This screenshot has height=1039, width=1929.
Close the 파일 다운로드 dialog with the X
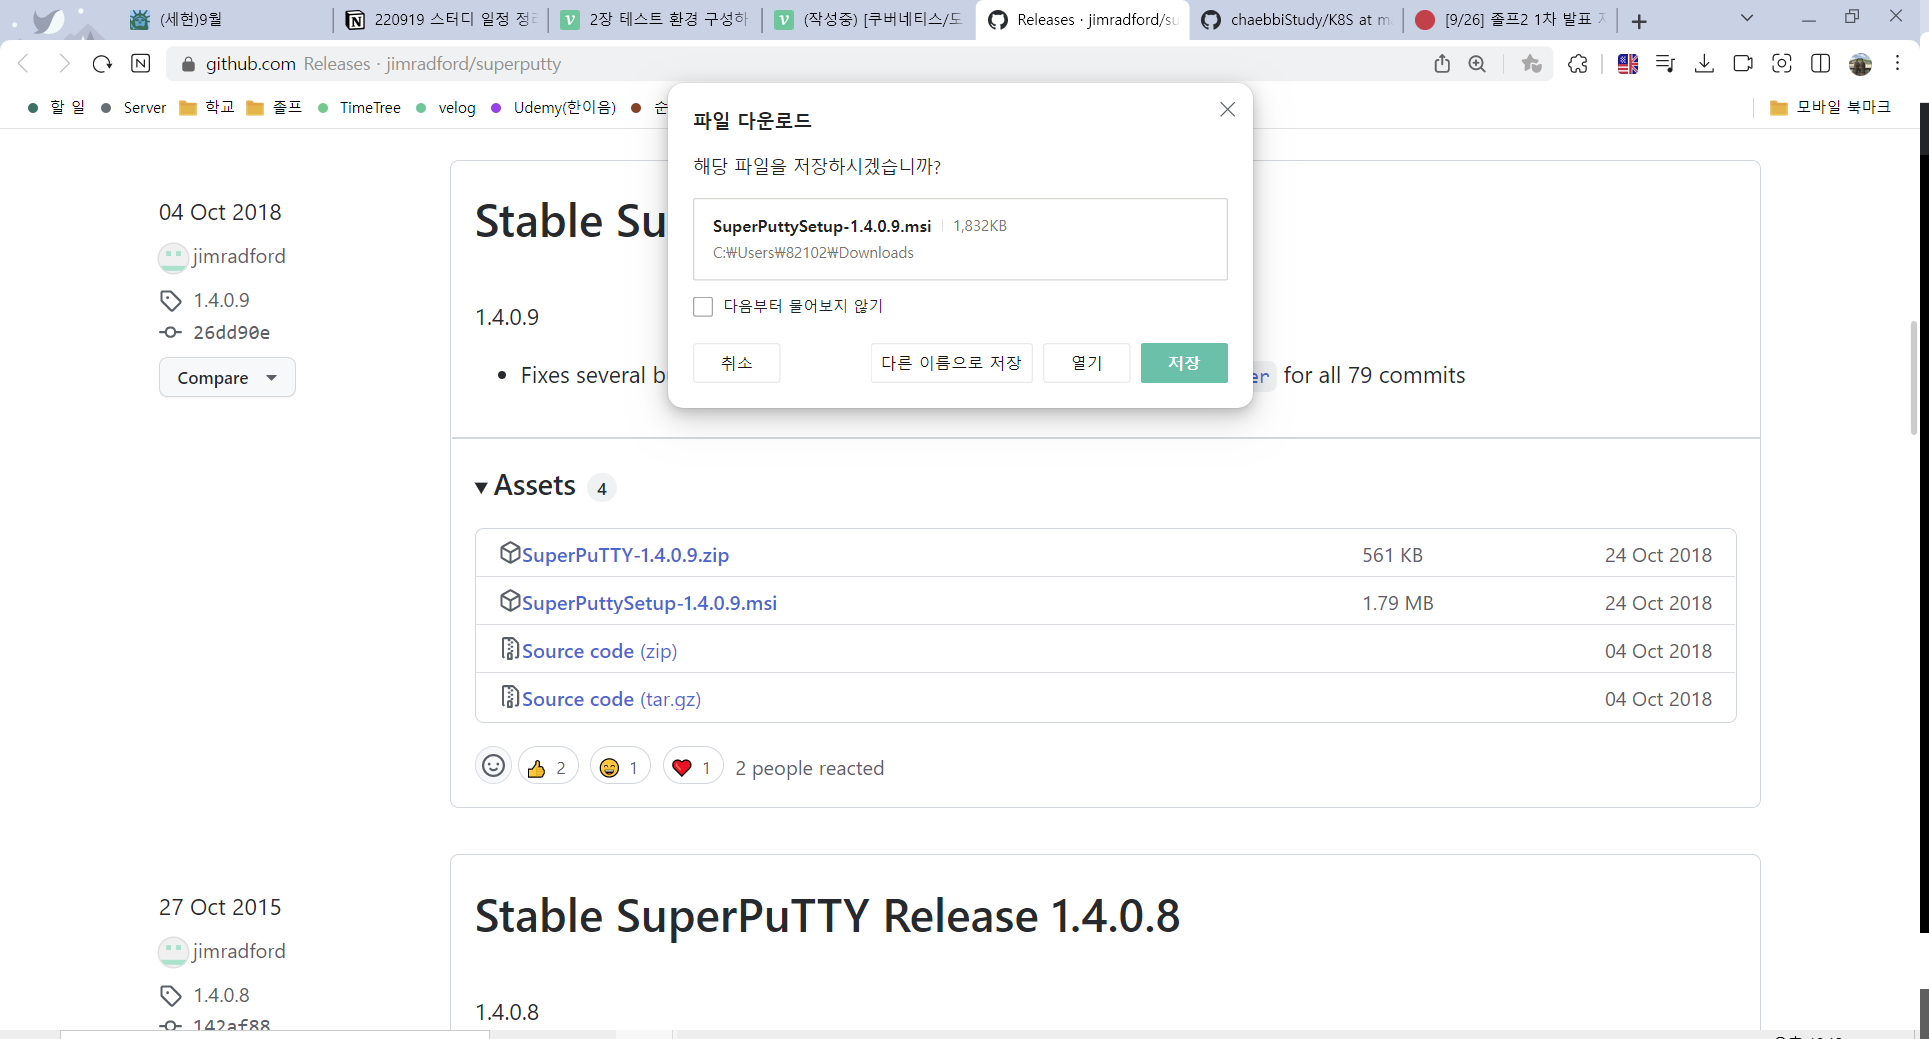1228,109
